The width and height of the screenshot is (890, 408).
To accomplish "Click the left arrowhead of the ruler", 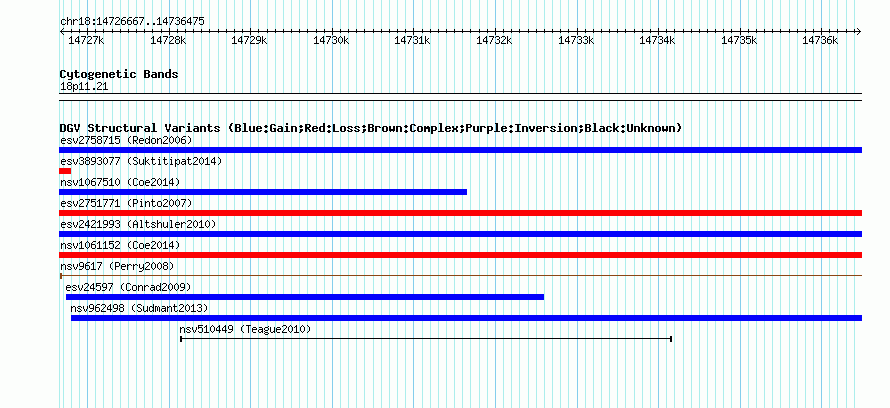I will [x=62, y=31].
